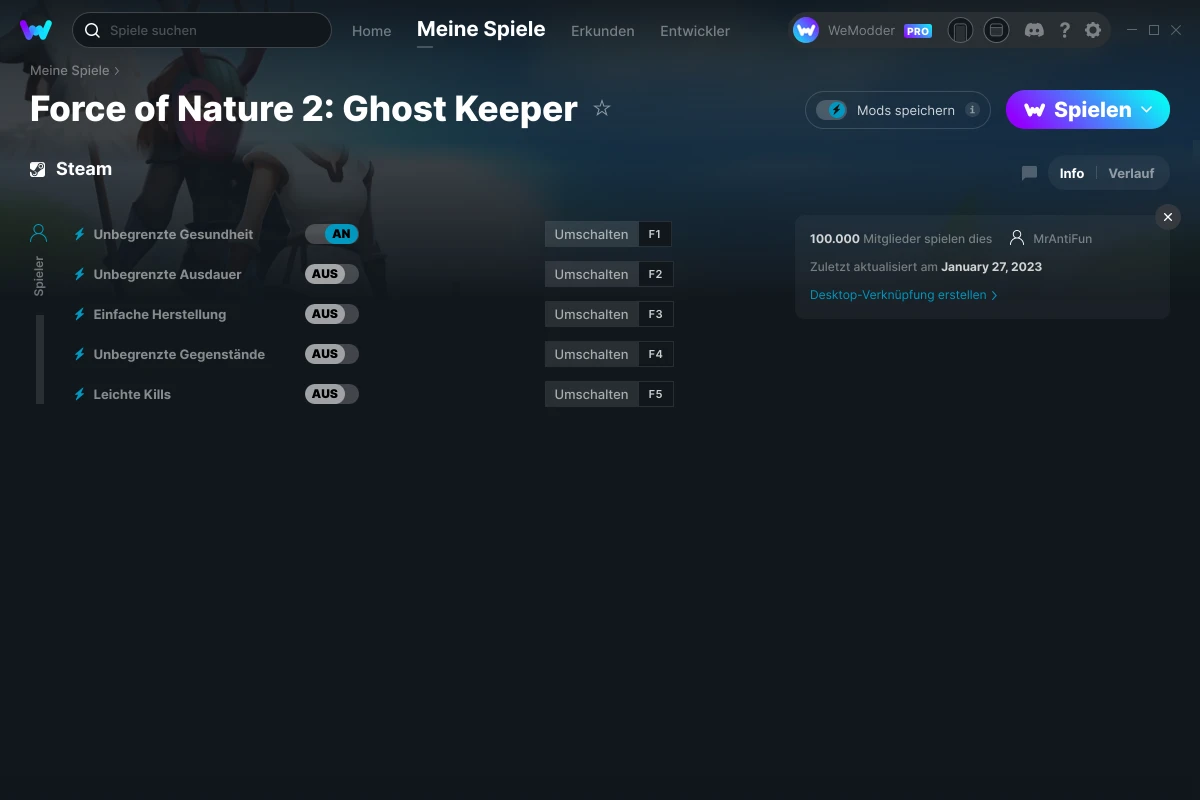Click the F4 hotkey box
The height and width of the screenshot is (800, 1200).
coord(656,354)
